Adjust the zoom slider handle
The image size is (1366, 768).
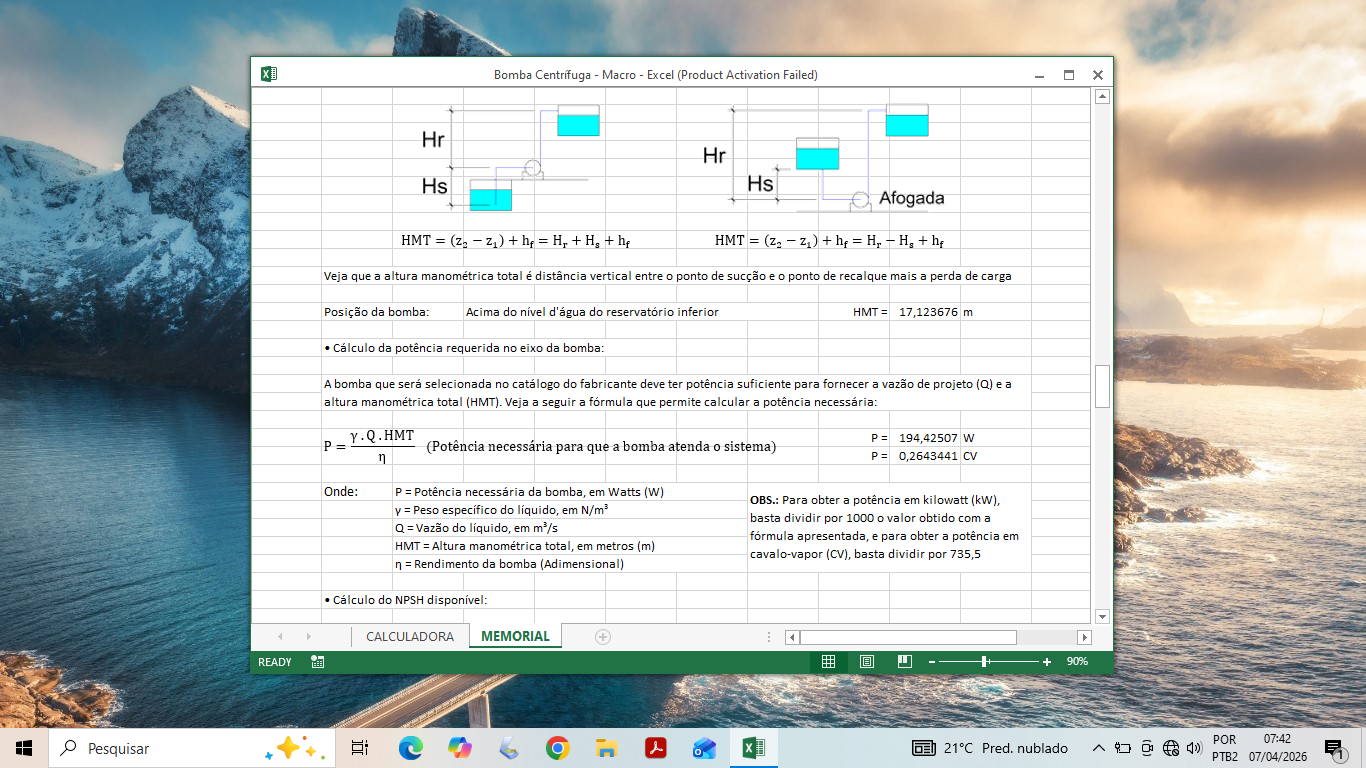[985, 662]
